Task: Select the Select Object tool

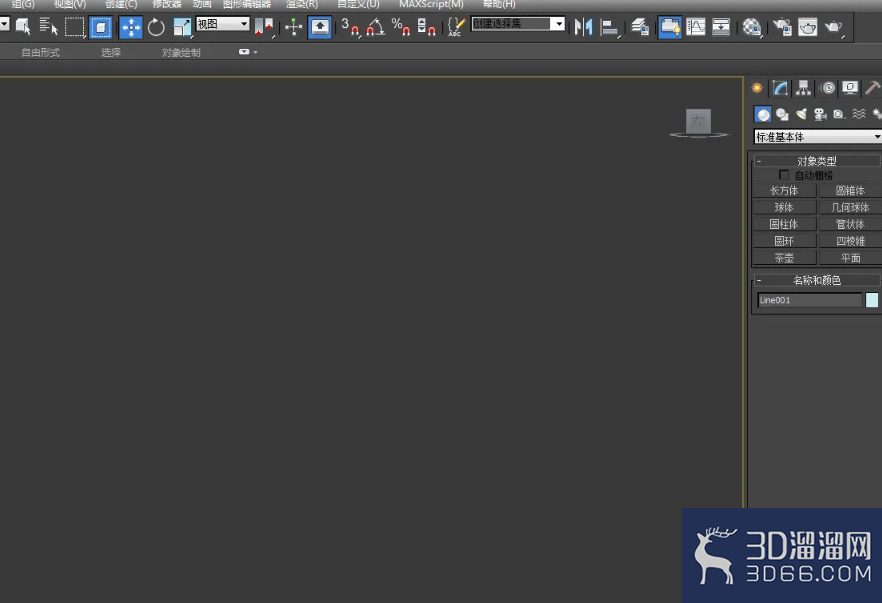Action: click(x=22, y=26)
